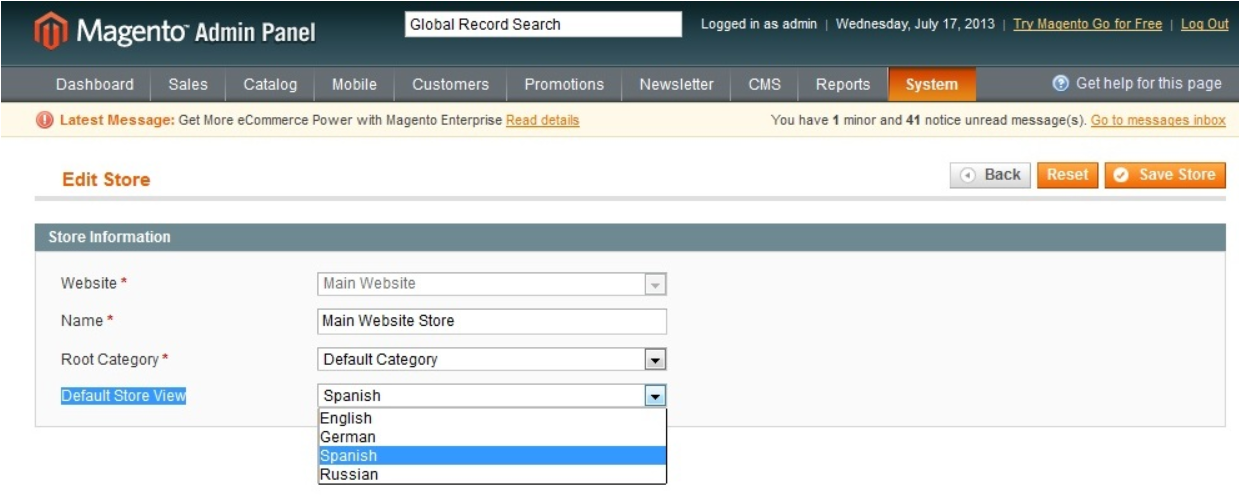Image resolution: width=1239 pixels, height=499 pixels.
Task: Open the Customers menu
Action: 450,85
